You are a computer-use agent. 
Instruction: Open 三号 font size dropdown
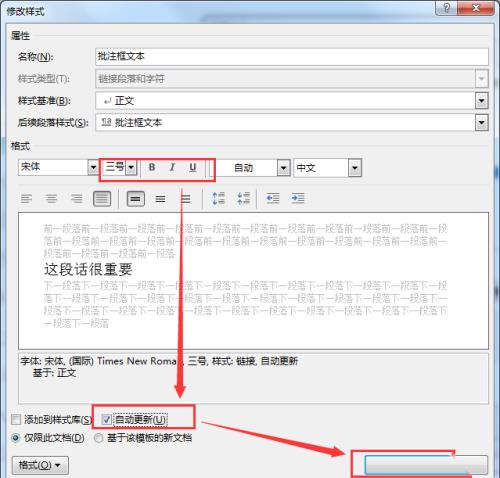(x=131, y=167)
